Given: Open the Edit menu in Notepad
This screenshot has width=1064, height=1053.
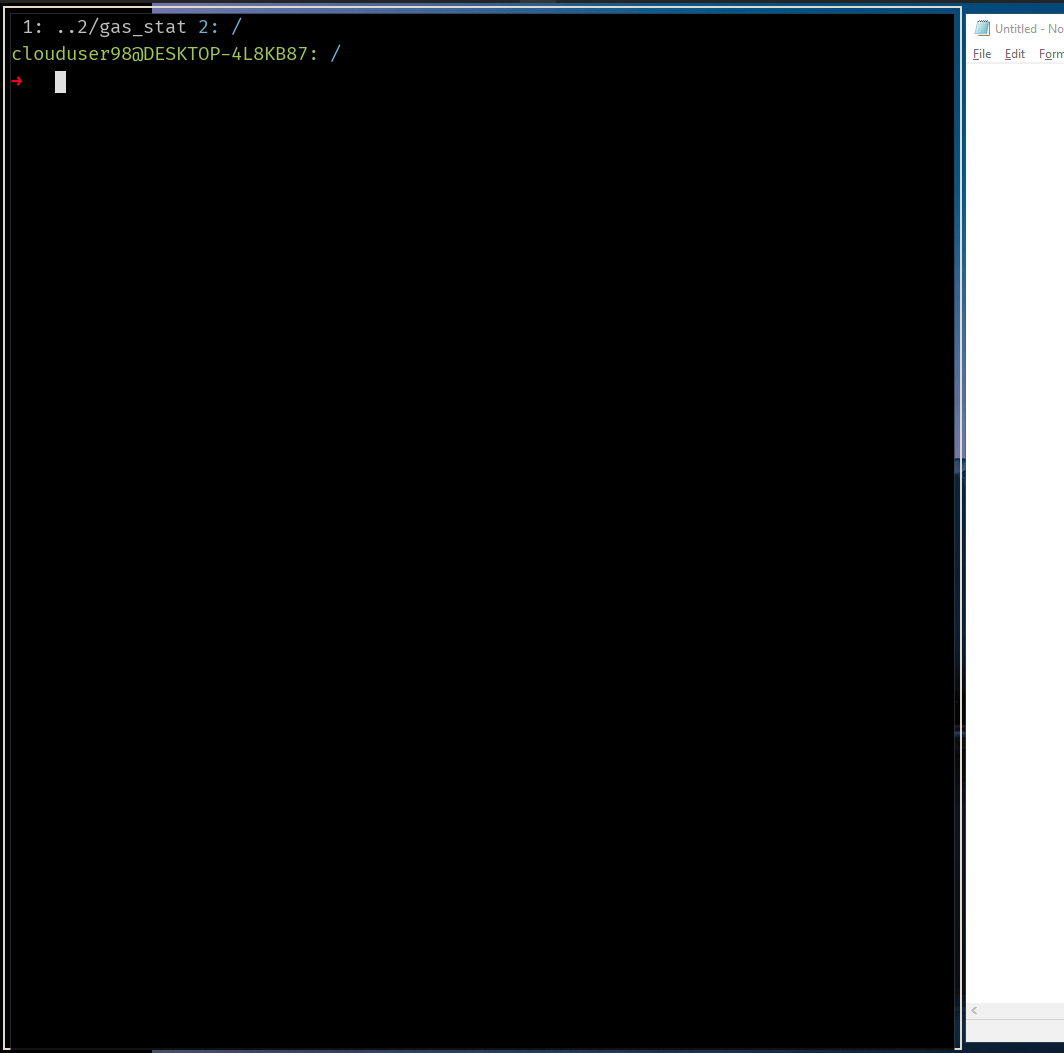Looking at the screenshot, I should (1014, 54).
